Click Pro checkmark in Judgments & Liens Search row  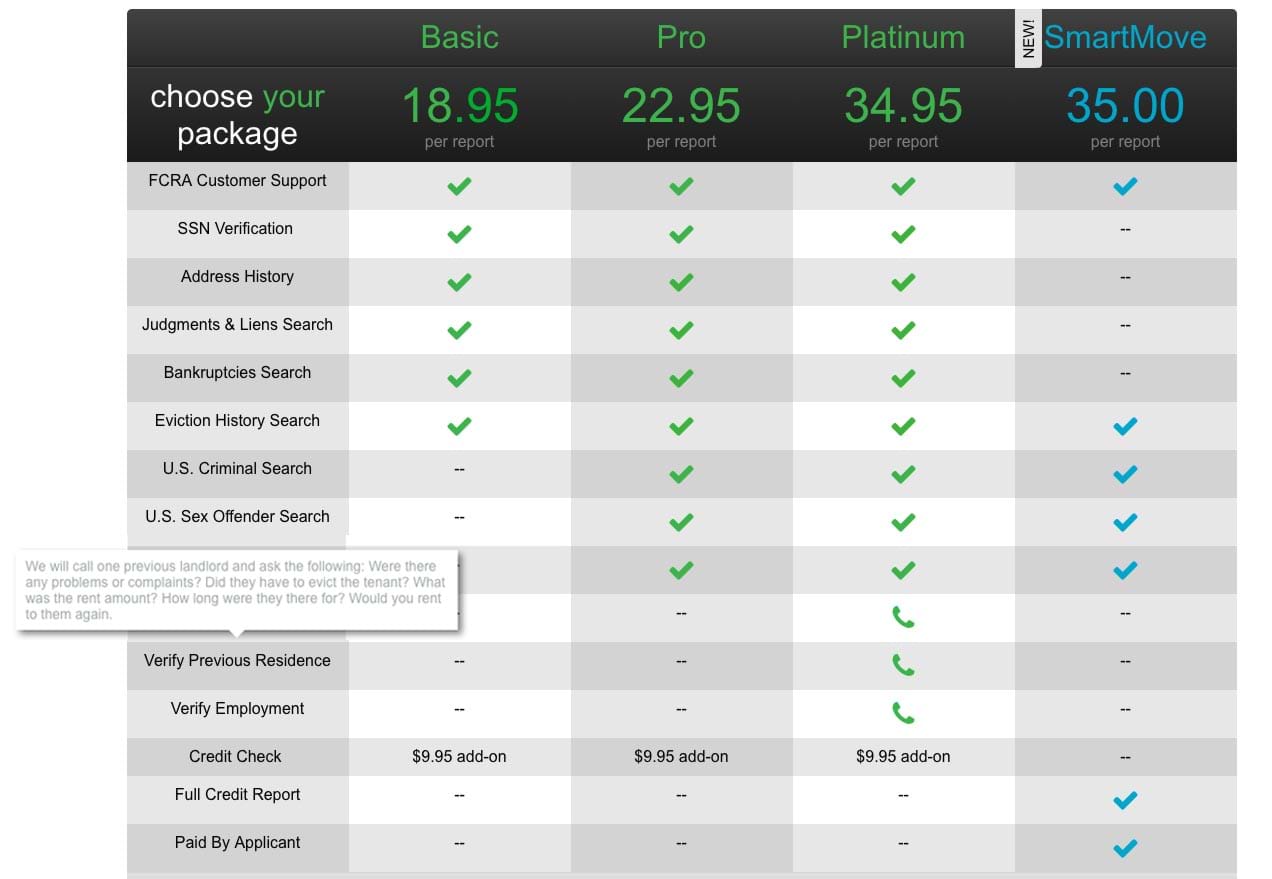(x=681, y=330)
